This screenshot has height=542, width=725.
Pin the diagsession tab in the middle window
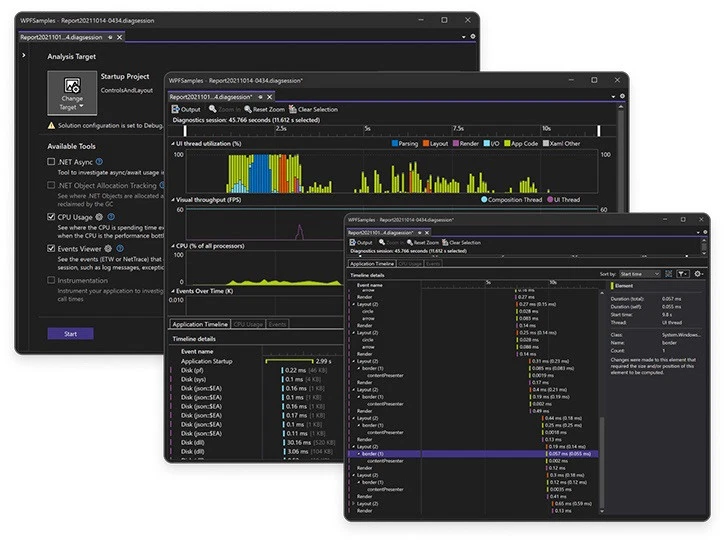coord(260,97)
